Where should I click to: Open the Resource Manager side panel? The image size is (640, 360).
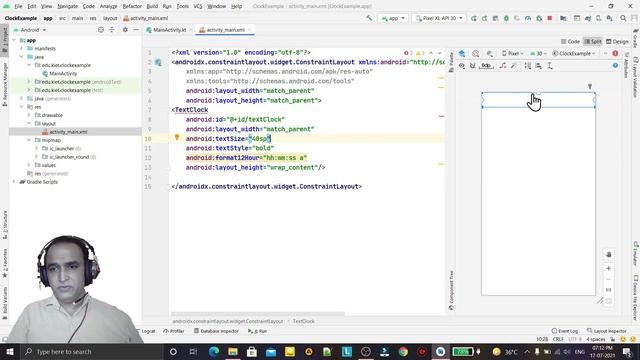4,84
